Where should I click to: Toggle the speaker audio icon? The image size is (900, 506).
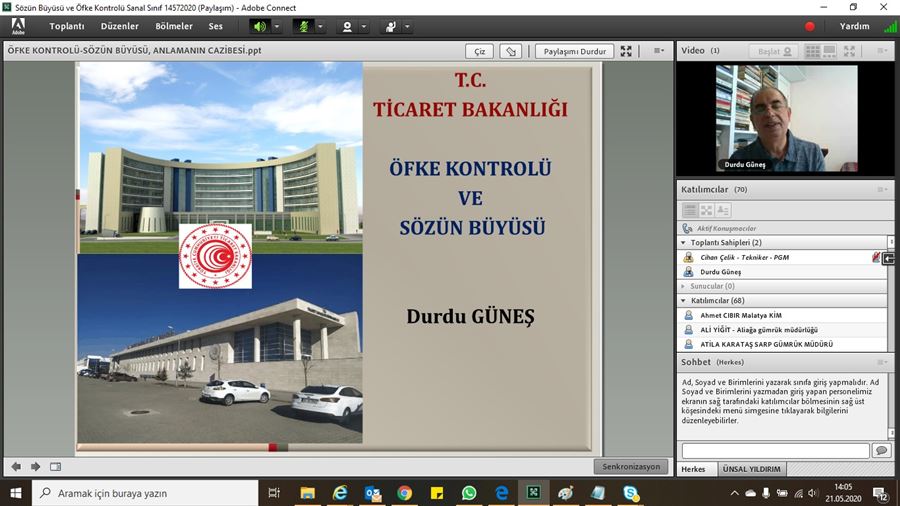coord(260,26)
